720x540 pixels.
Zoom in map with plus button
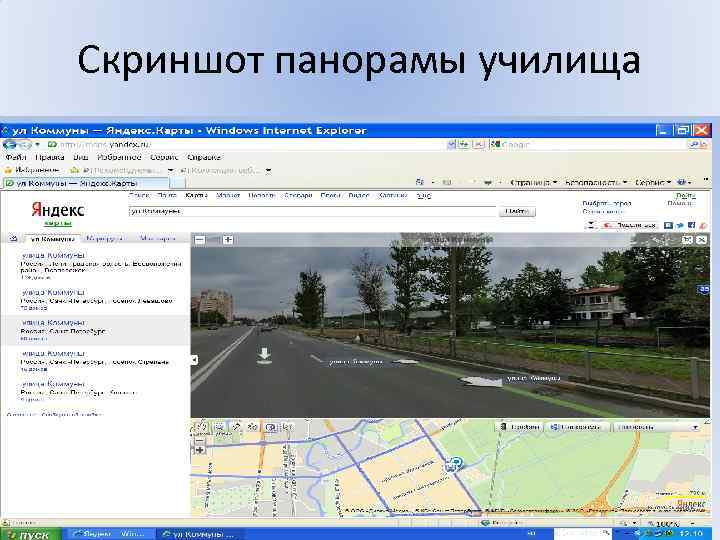pyautogui.click(x=200, y=450)
